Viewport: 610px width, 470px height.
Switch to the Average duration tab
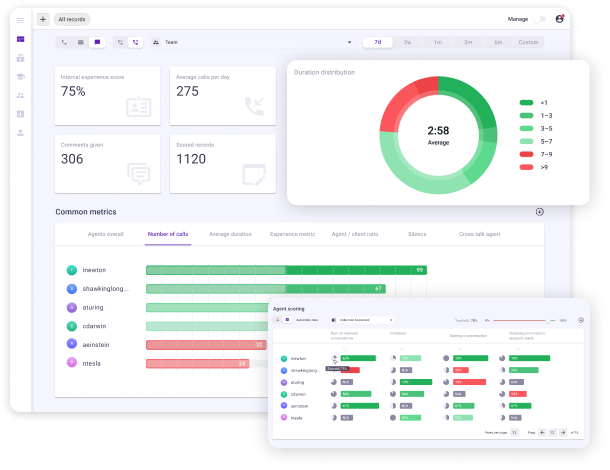click(x=230, y=234)
